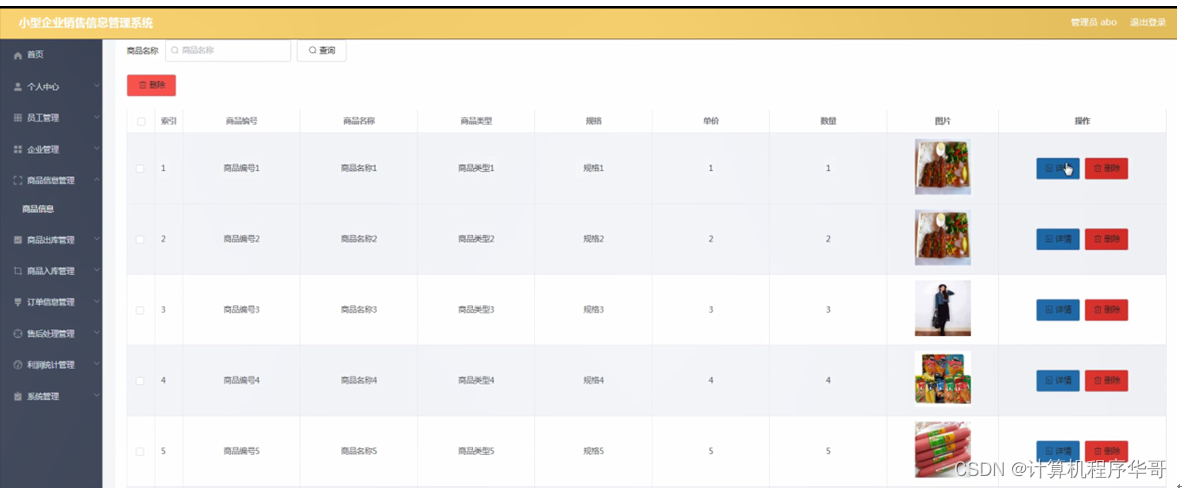Click the 规格 column header
This screenshot has width=1182, height=488.
tap(593, 121)
